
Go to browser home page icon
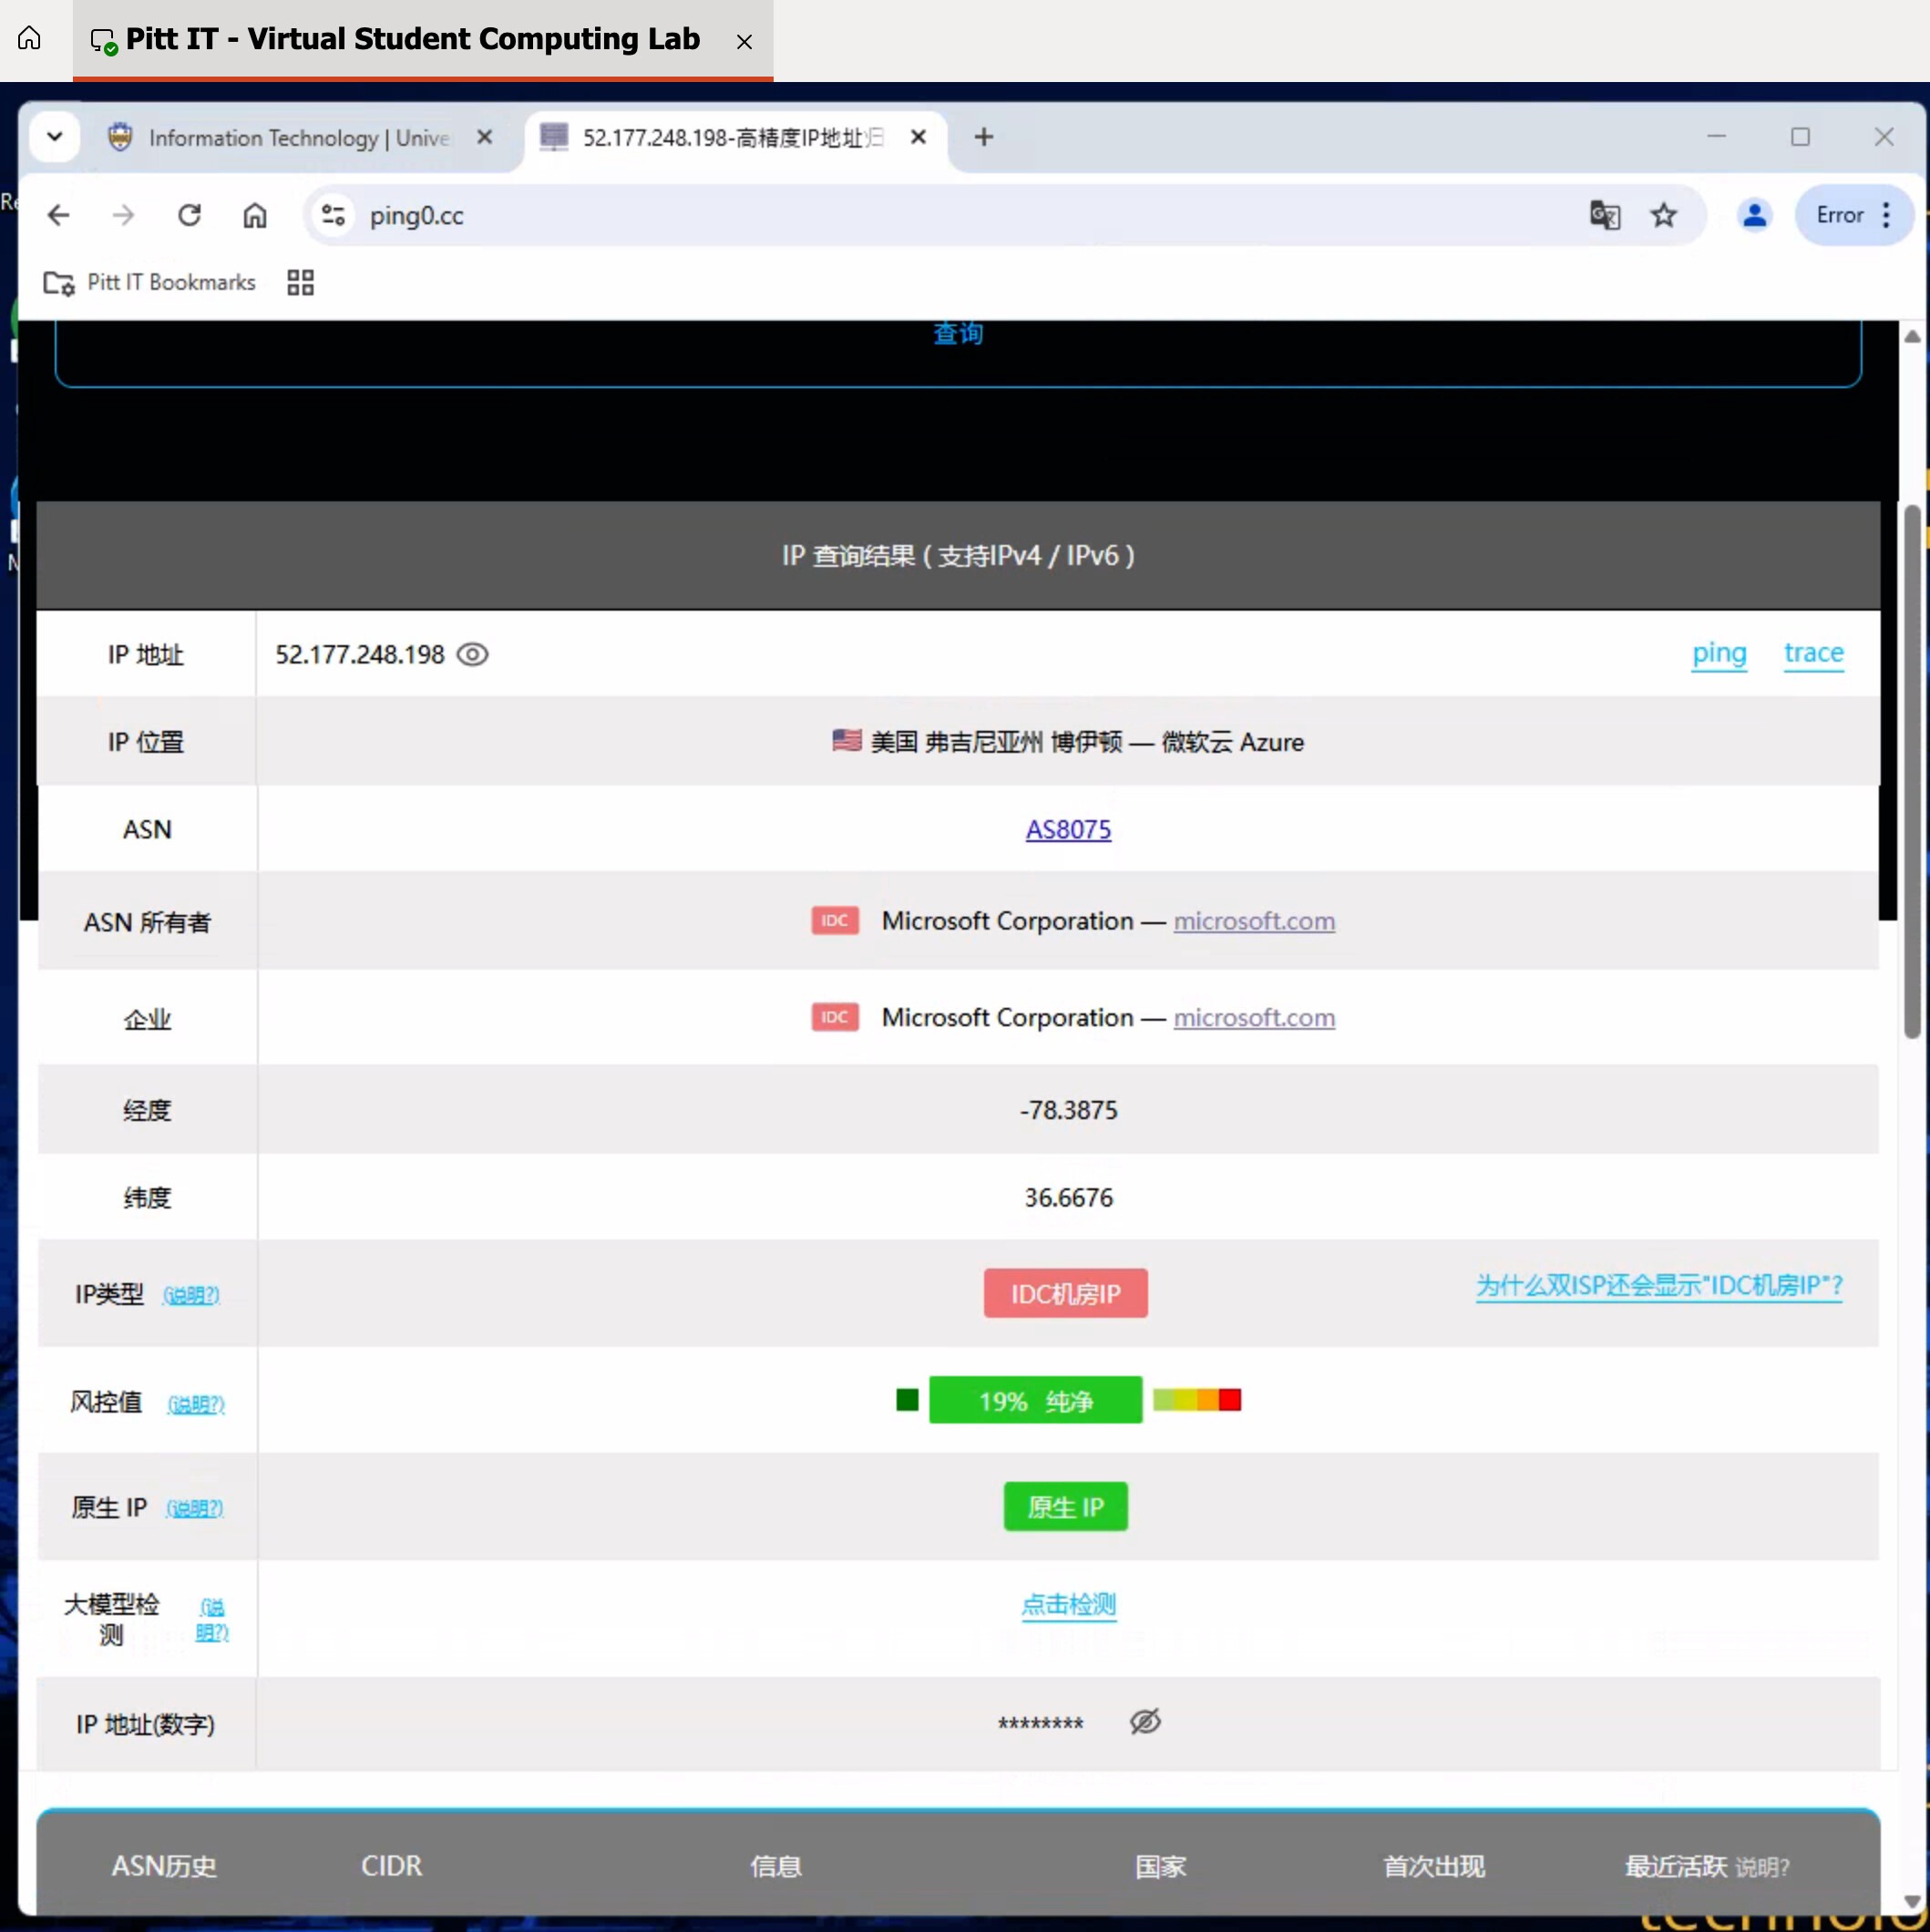pos(255,215)
